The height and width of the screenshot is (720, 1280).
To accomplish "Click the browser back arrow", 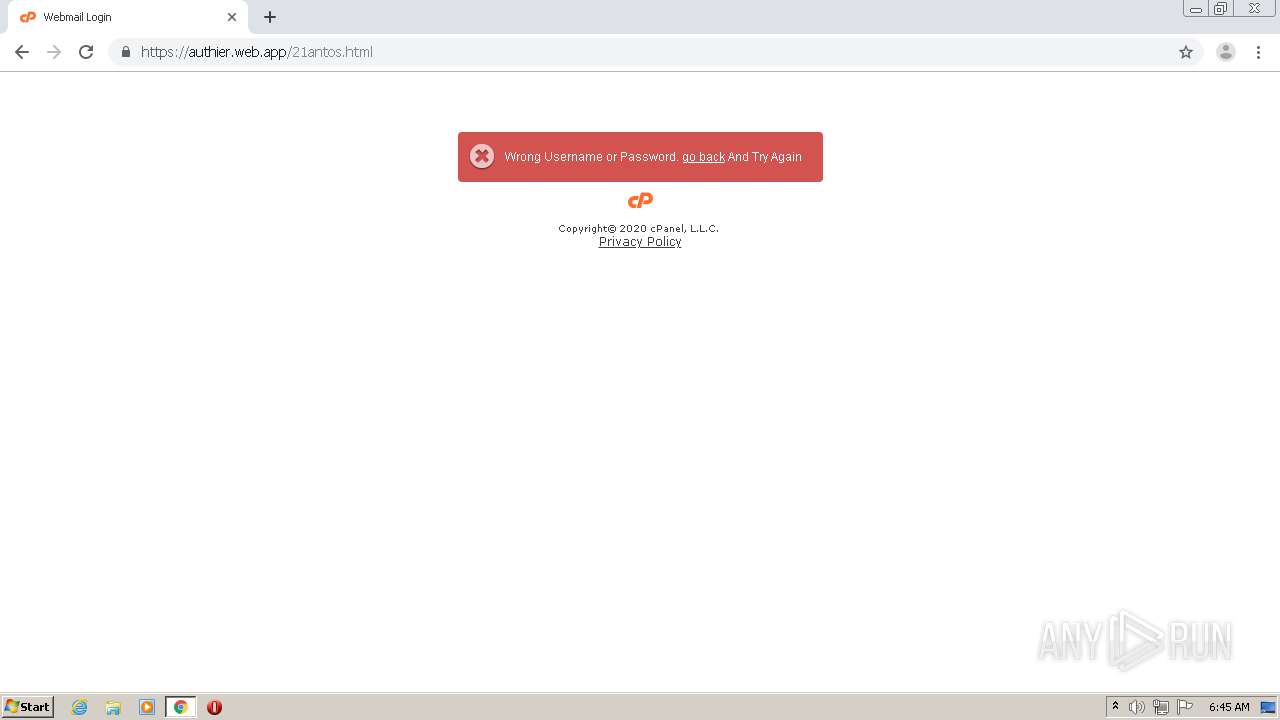I will [22, 52].
